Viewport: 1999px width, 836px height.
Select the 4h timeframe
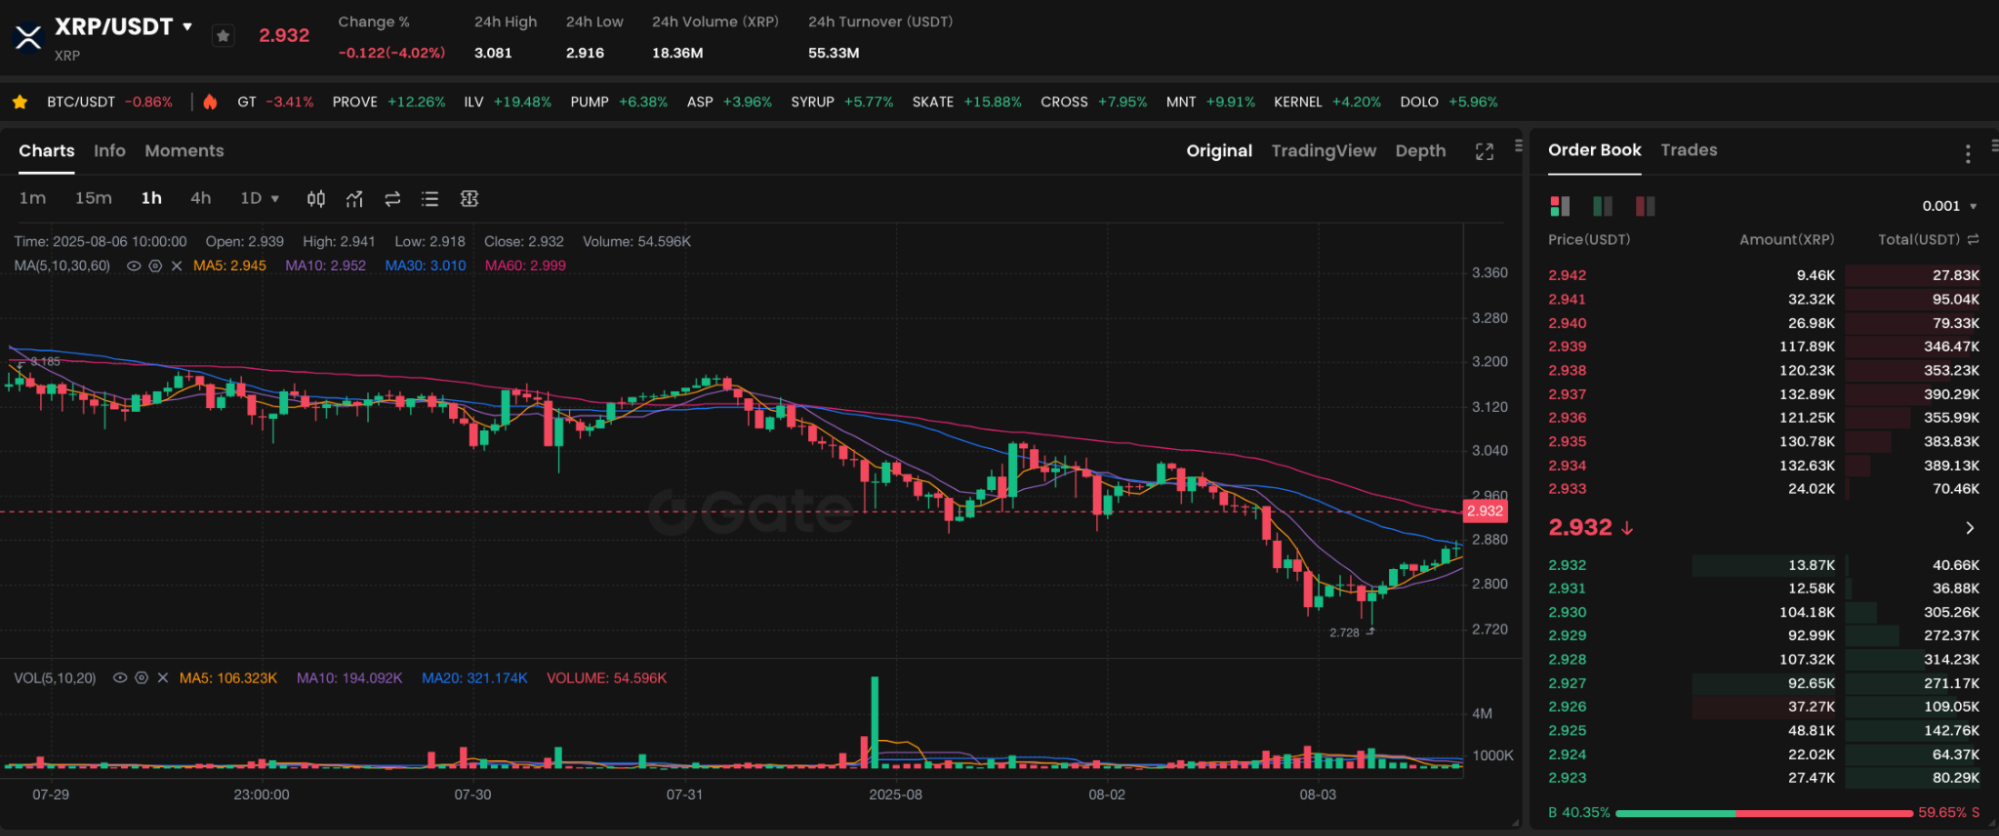coord(201,198)
